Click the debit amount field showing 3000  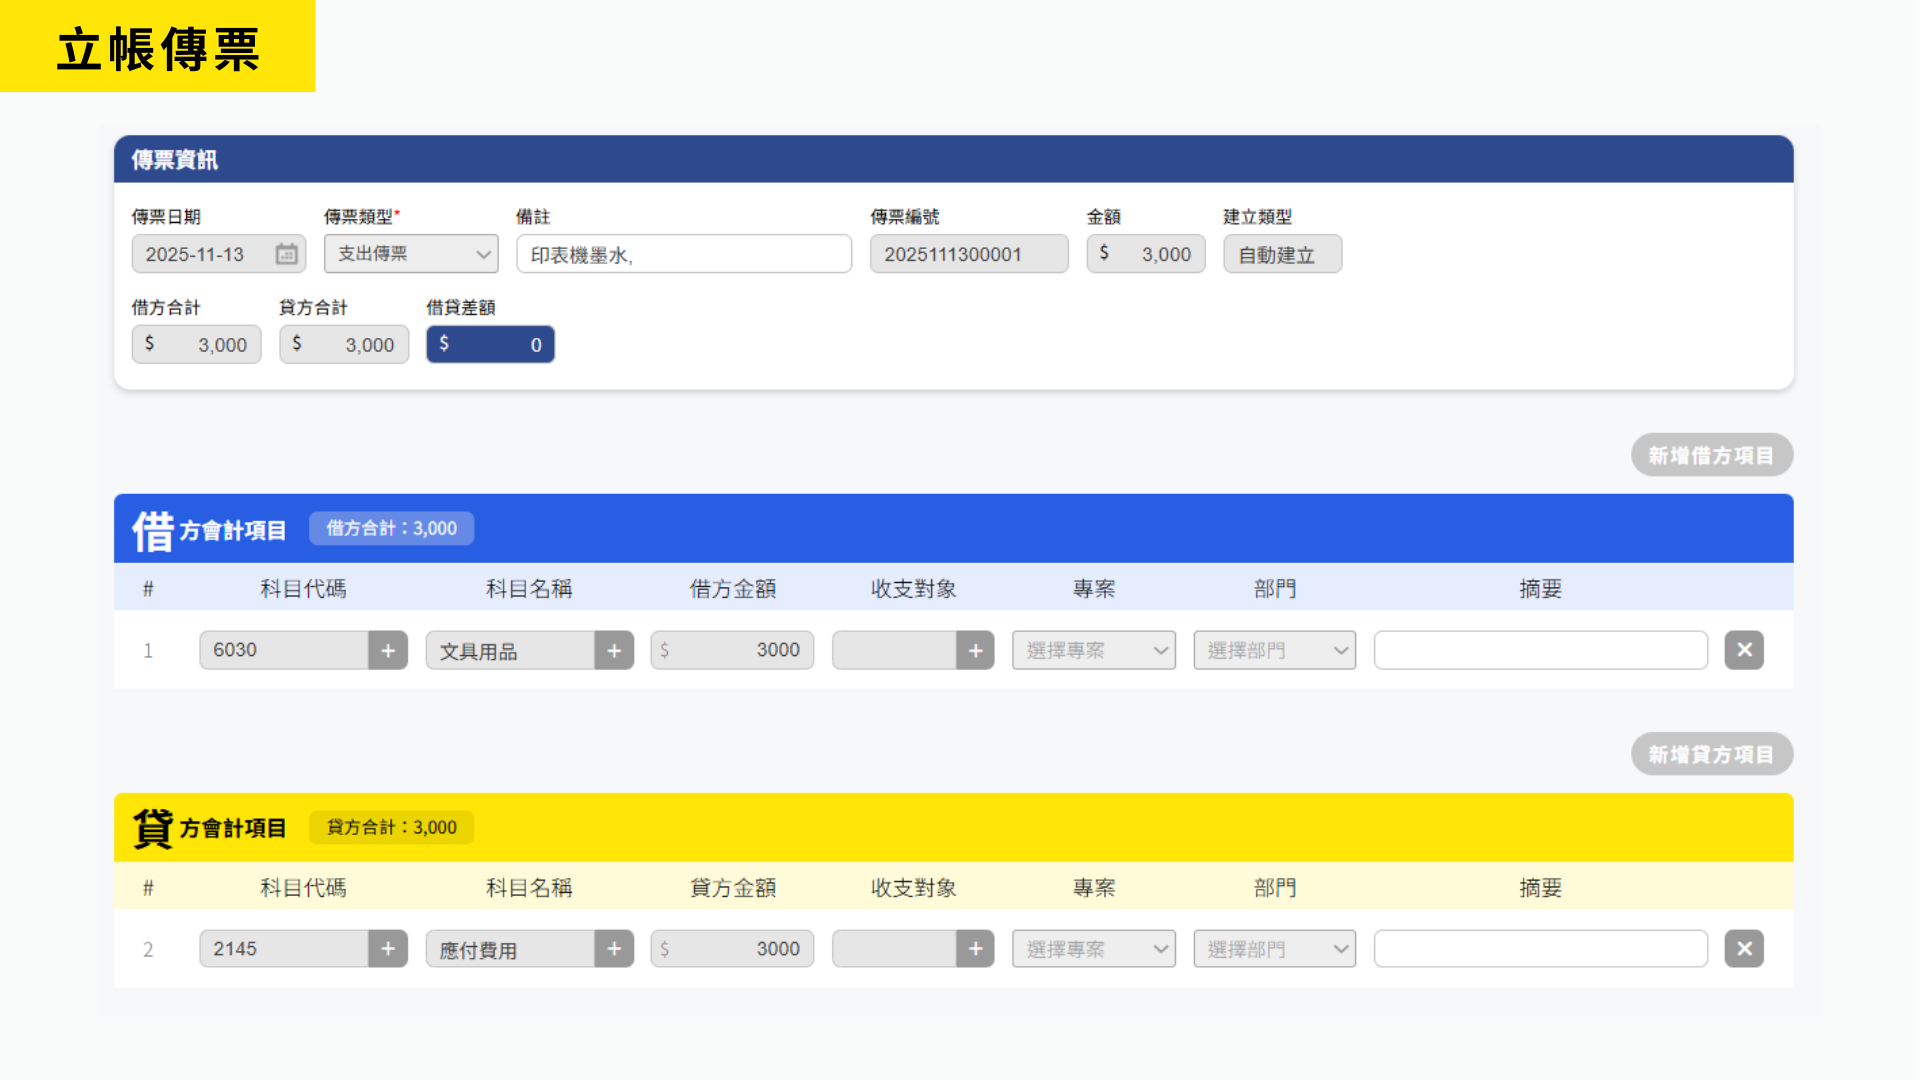732,650
